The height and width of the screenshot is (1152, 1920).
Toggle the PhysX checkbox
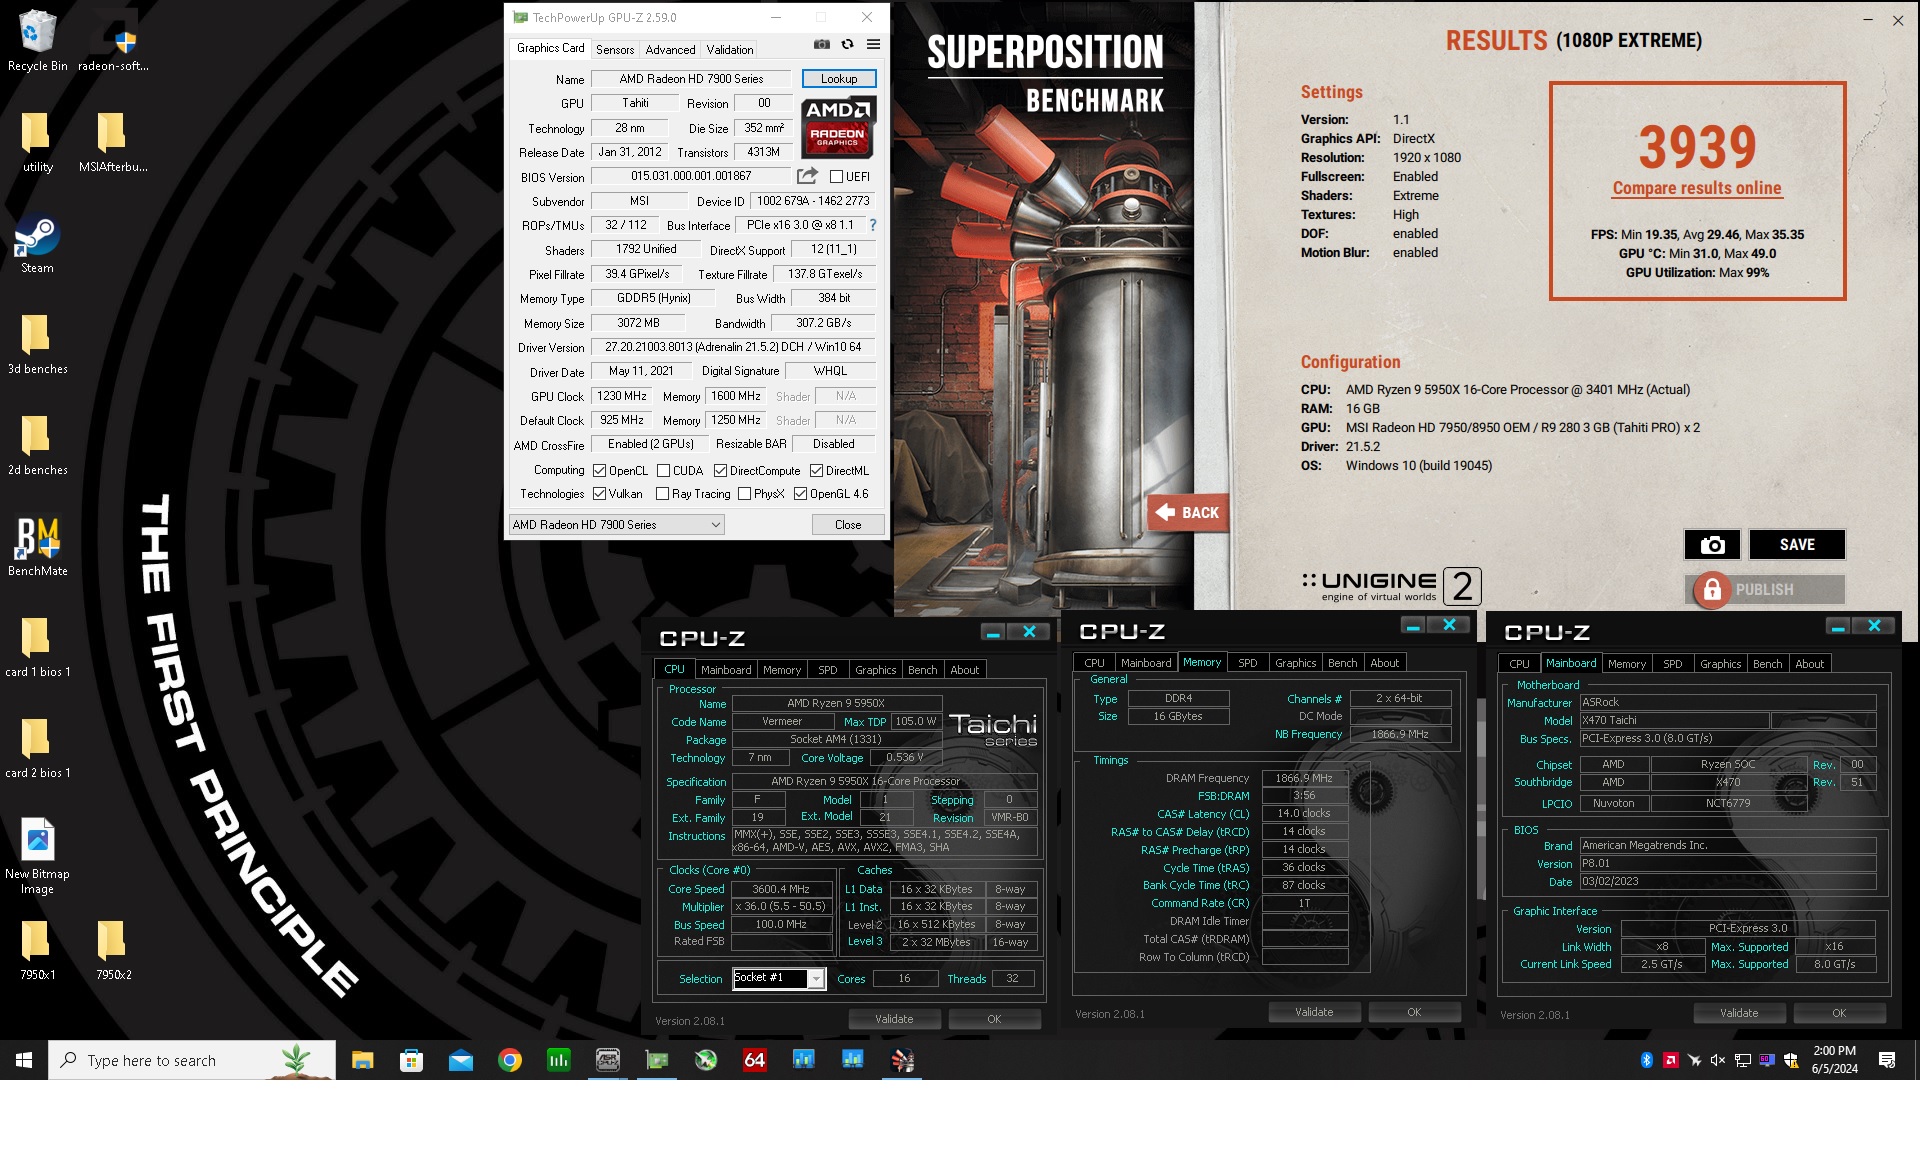click(744, 494)
